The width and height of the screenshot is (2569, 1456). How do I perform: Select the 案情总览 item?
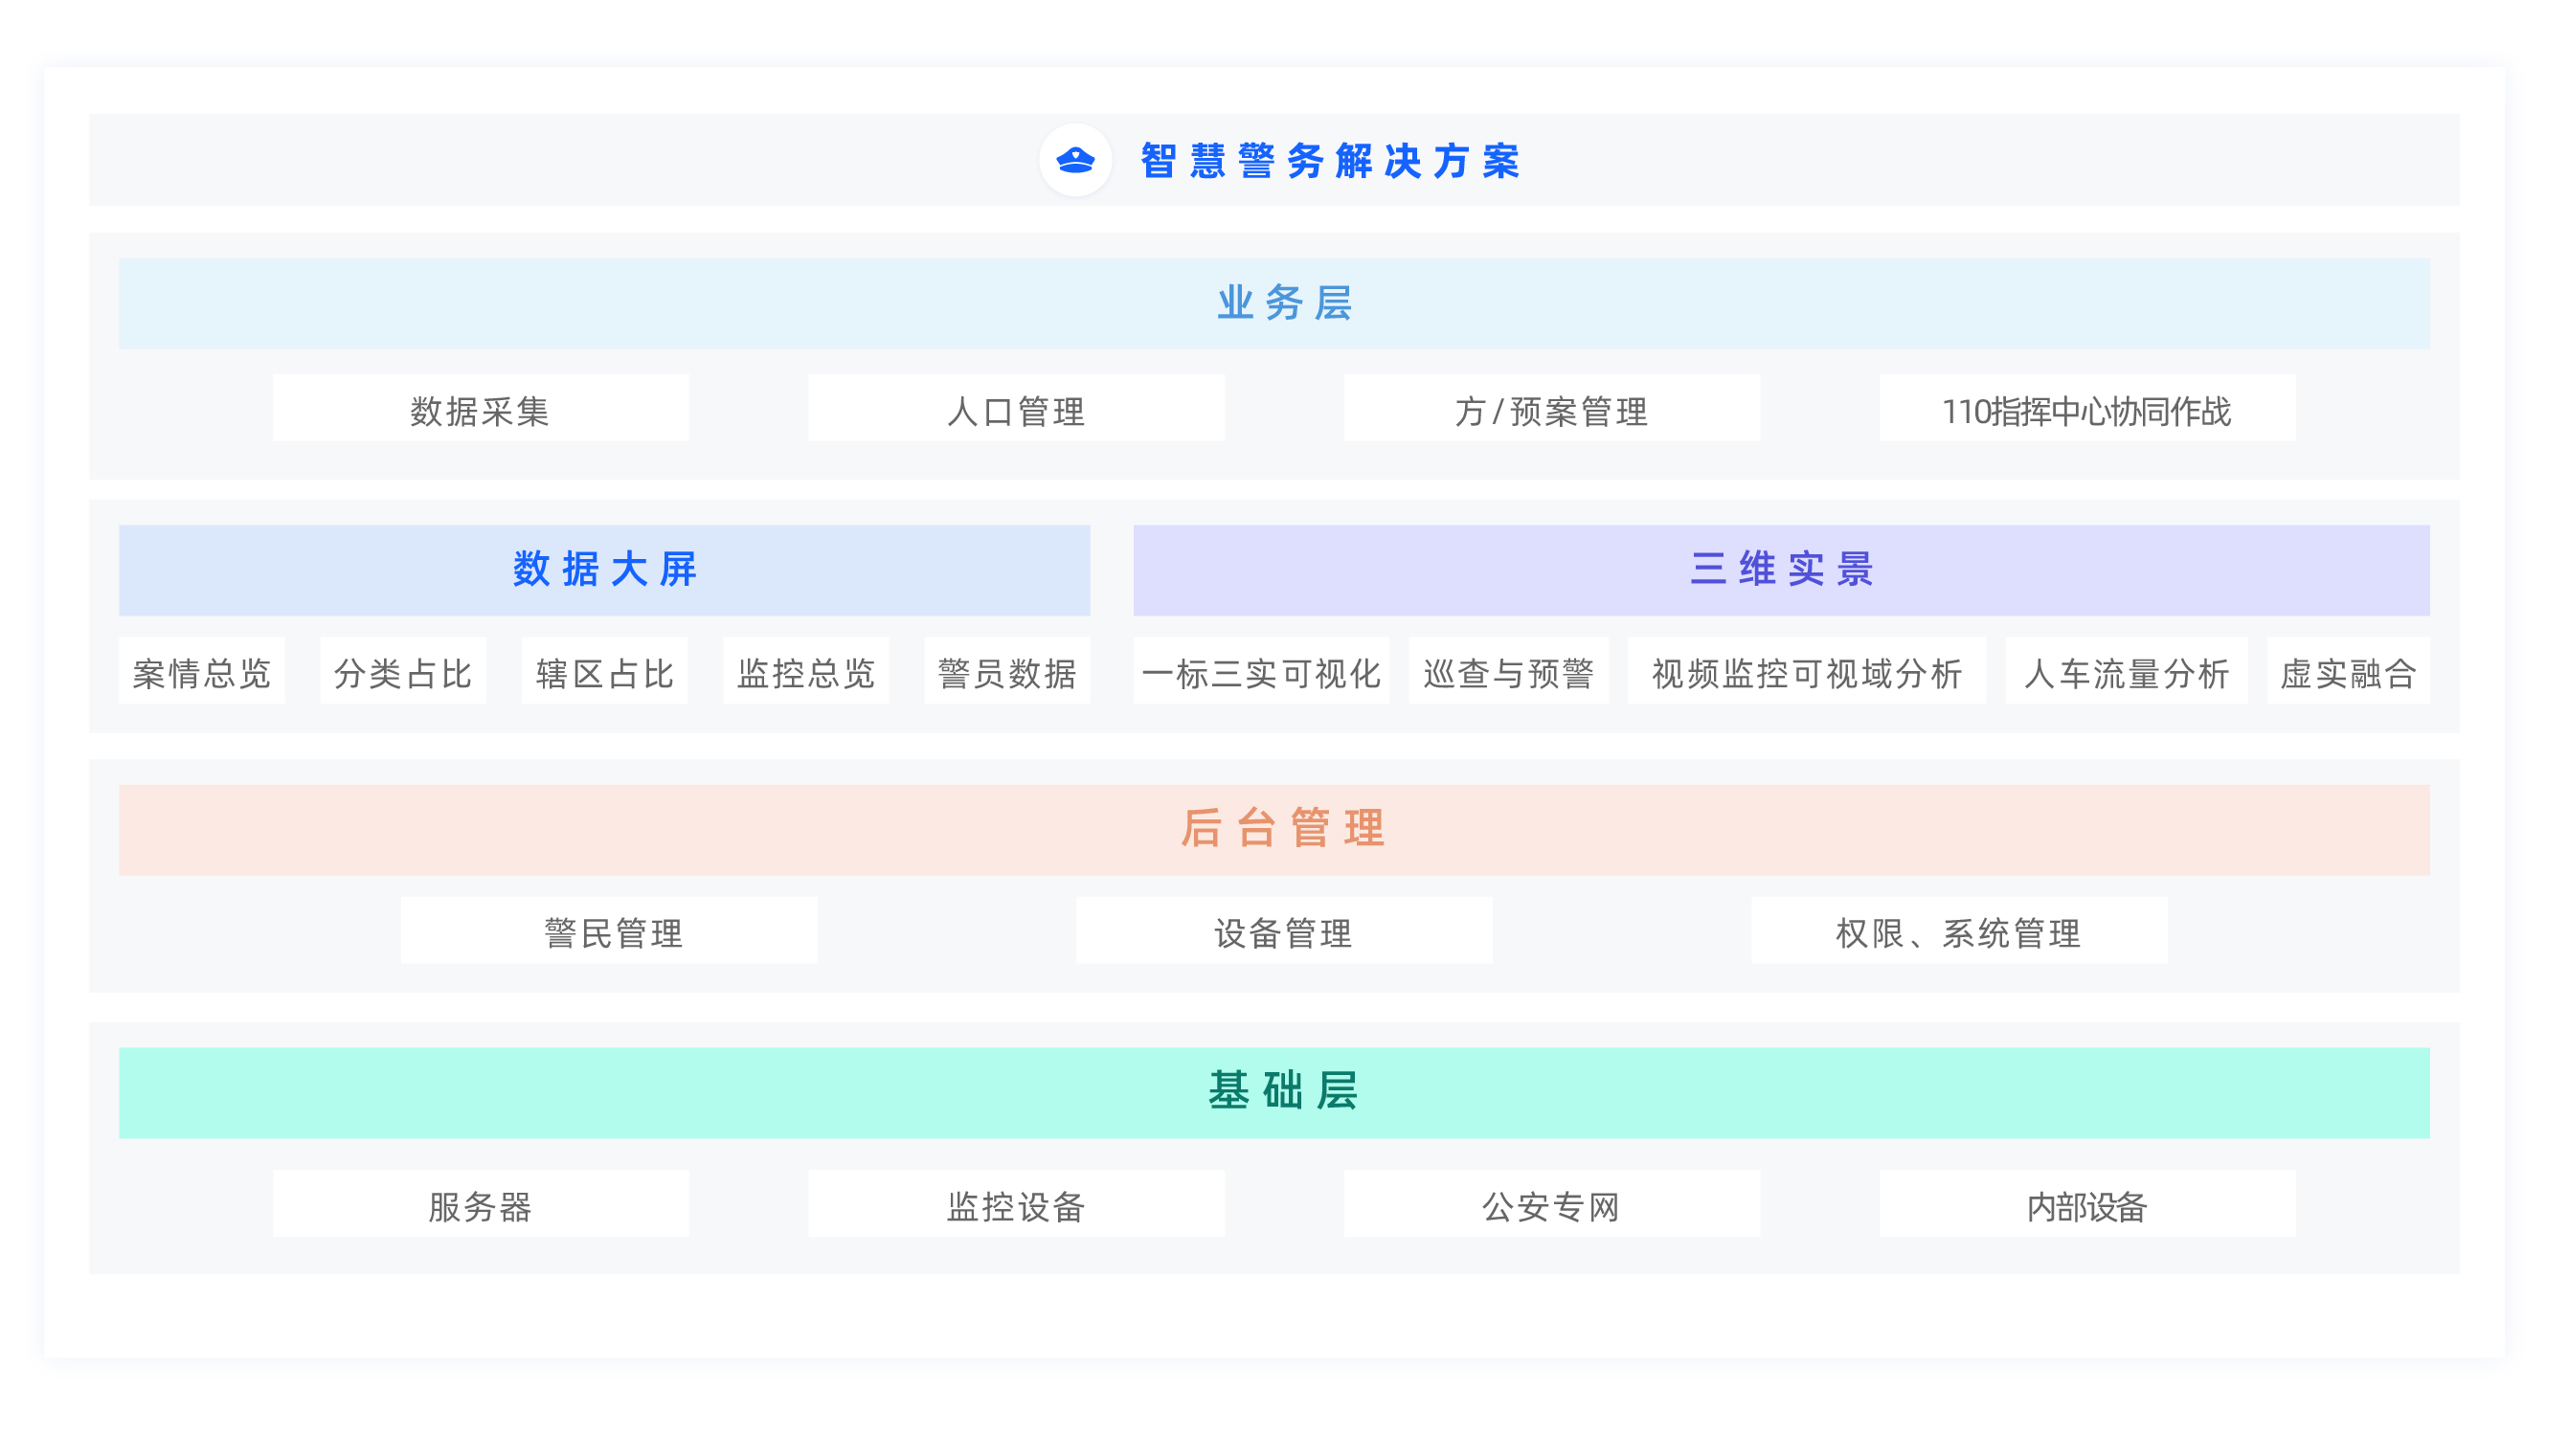pyautogui.click(x=201, y=673)
